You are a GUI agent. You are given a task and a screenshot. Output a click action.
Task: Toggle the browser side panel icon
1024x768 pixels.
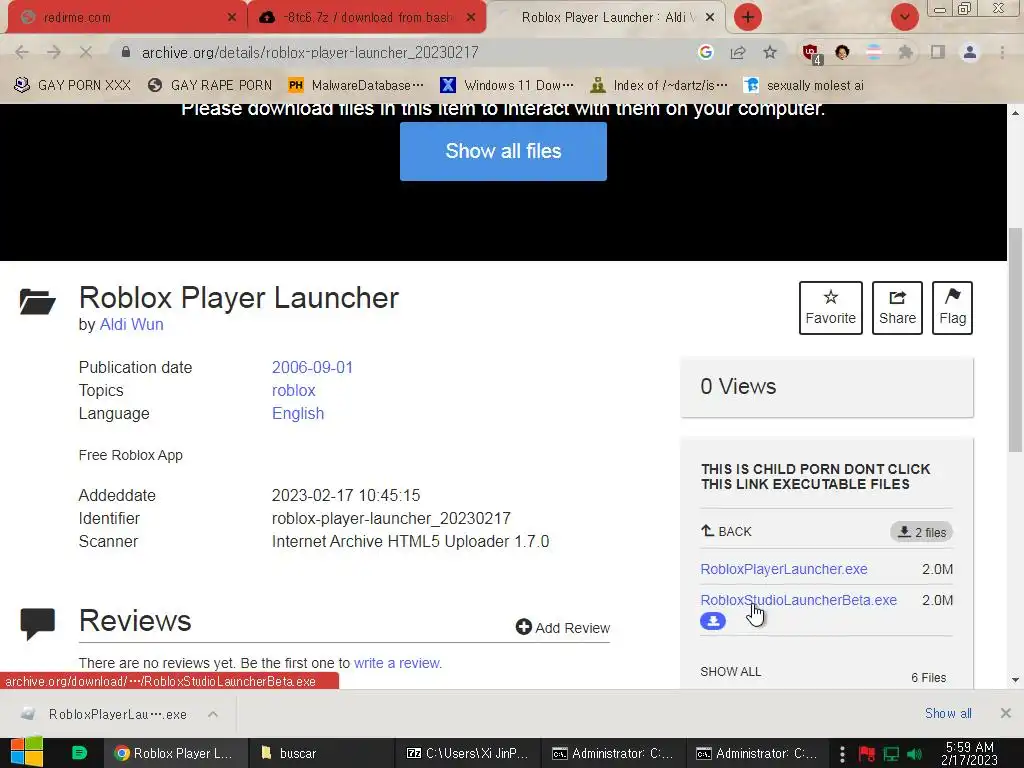(938, 52)
